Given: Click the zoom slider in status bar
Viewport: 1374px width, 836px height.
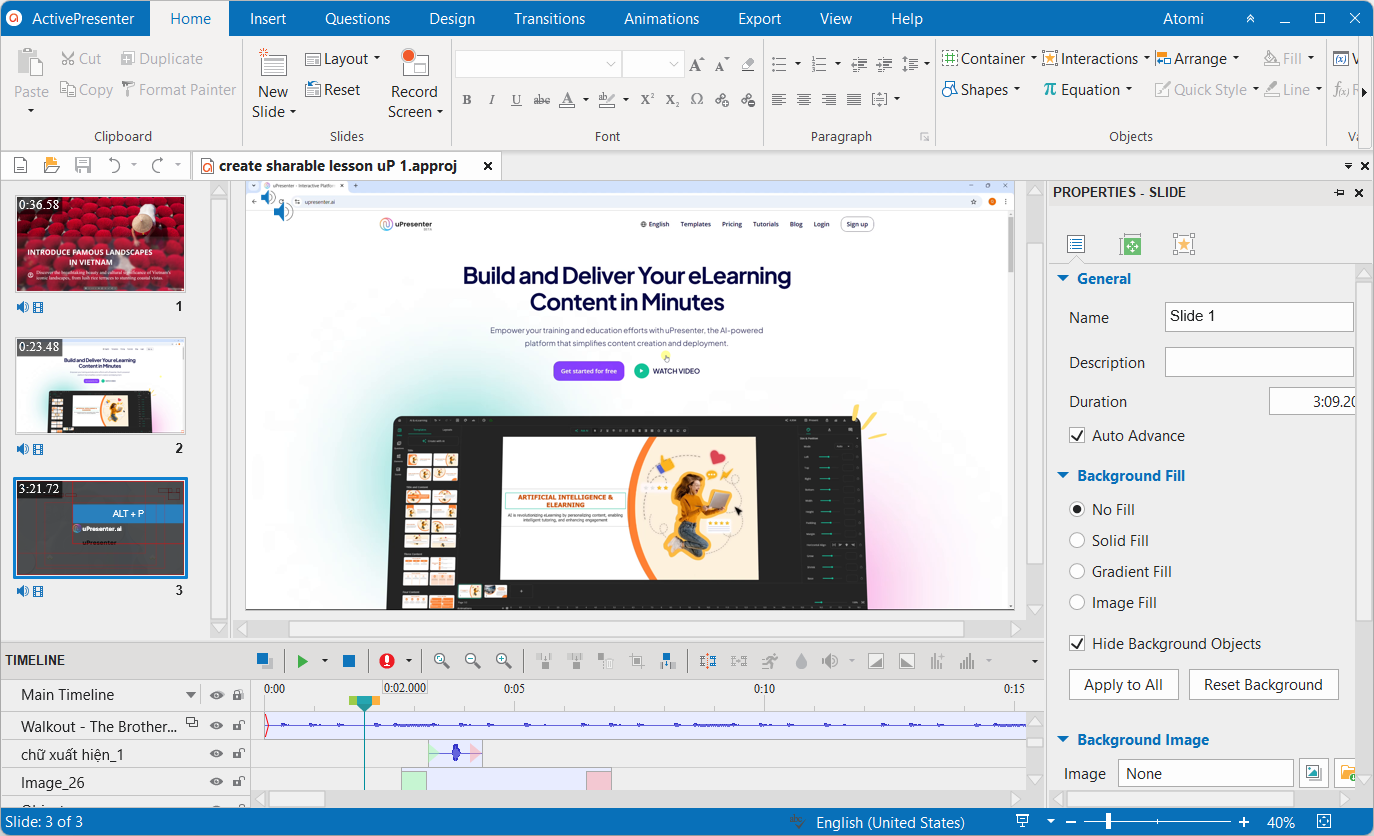Looking at the screenshot, I should coord(1108,822).
